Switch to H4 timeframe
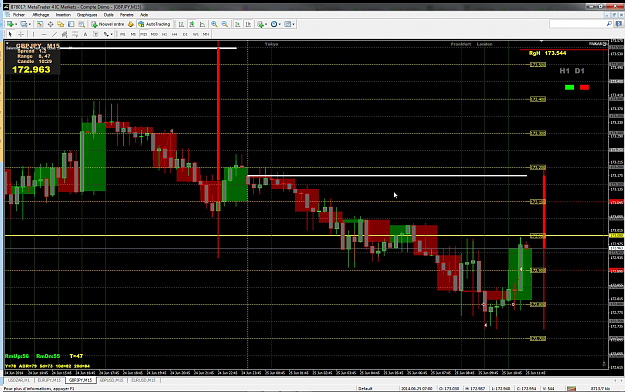 (x=175, y=34)
